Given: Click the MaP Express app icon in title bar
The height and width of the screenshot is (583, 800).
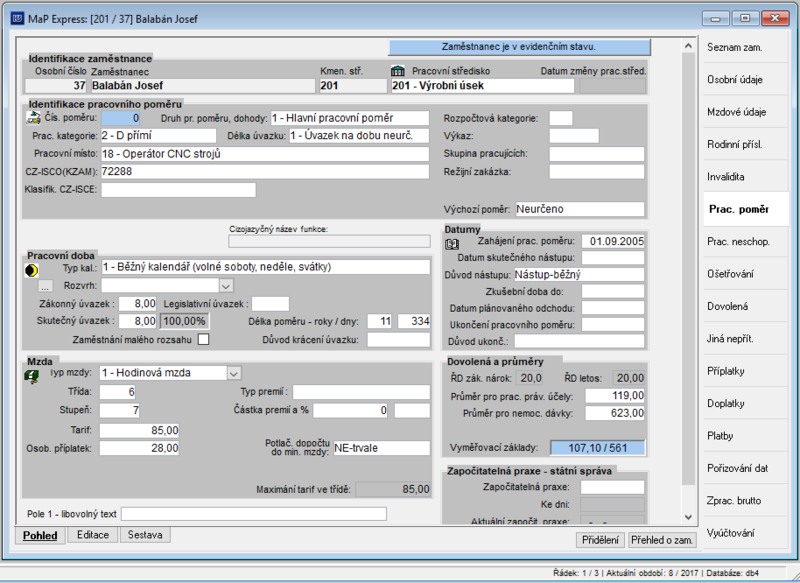Looking at the screenshot, I should click(17, 19).
